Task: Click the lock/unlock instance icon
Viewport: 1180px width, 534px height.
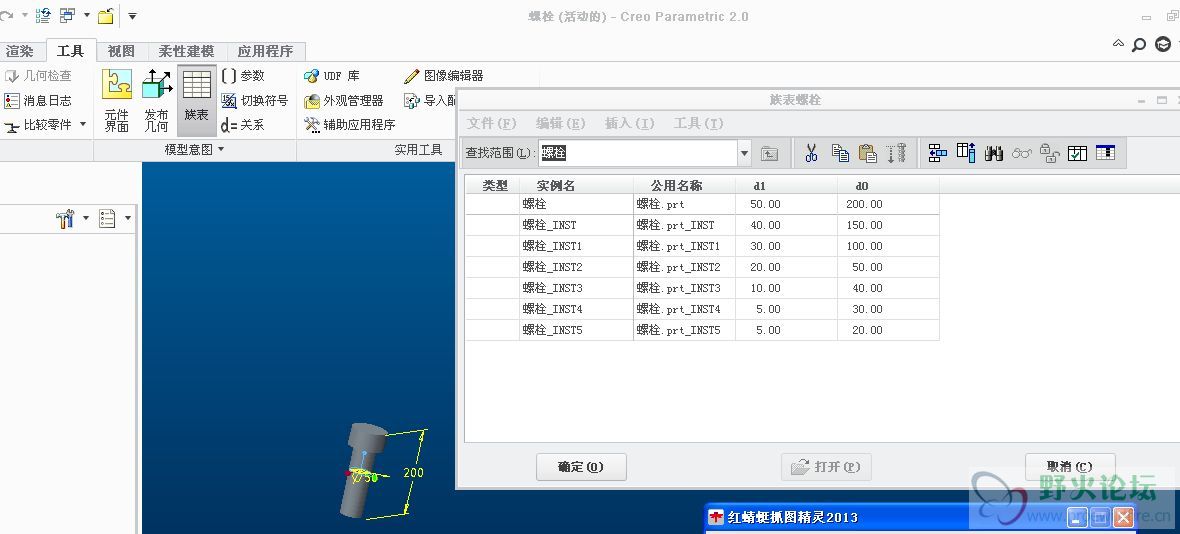Action: [x=1050, y=153]
